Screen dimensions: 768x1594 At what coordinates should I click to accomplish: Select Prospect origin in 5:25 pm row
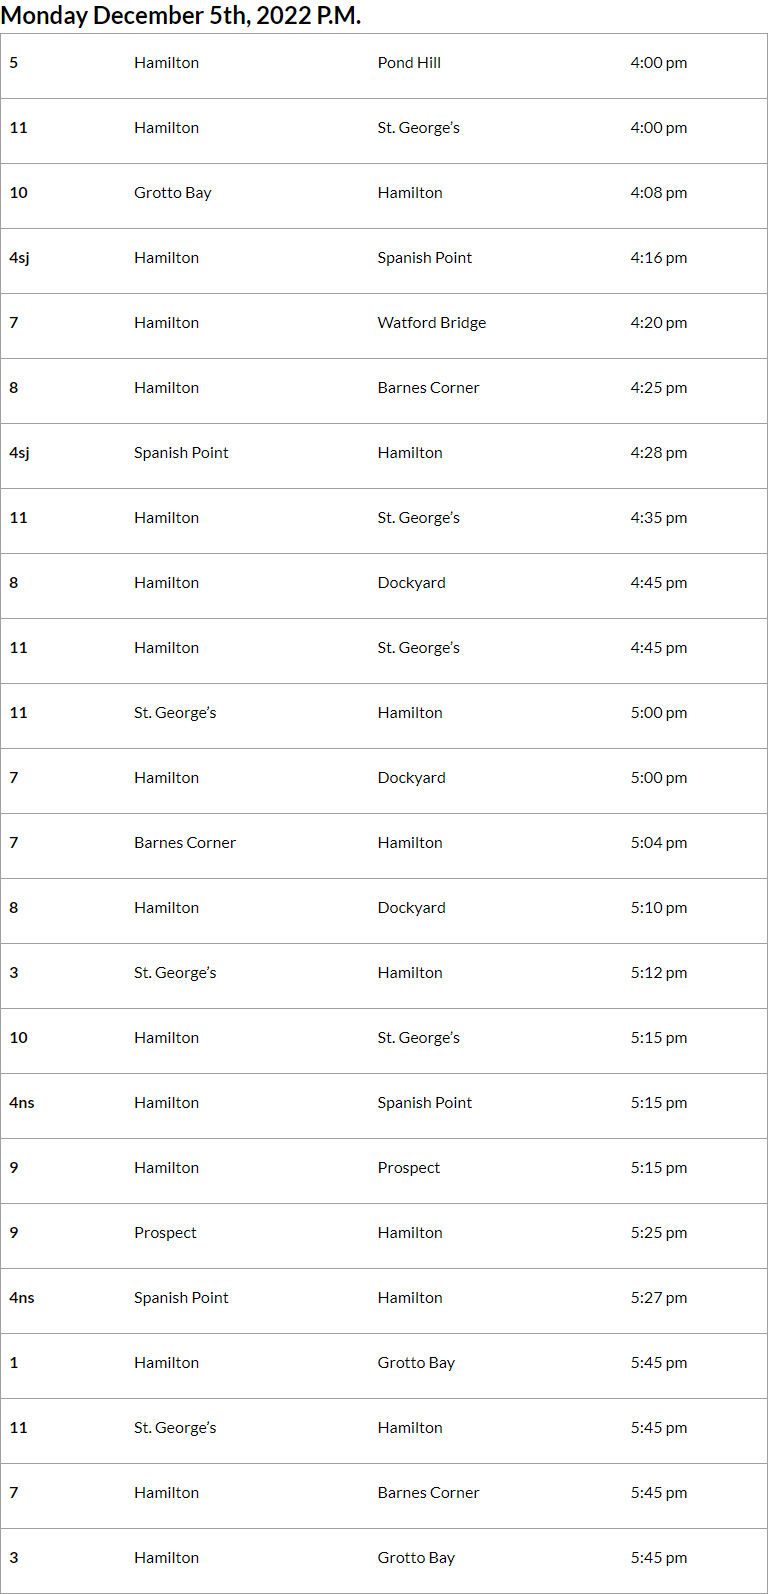coord(165,1233)
